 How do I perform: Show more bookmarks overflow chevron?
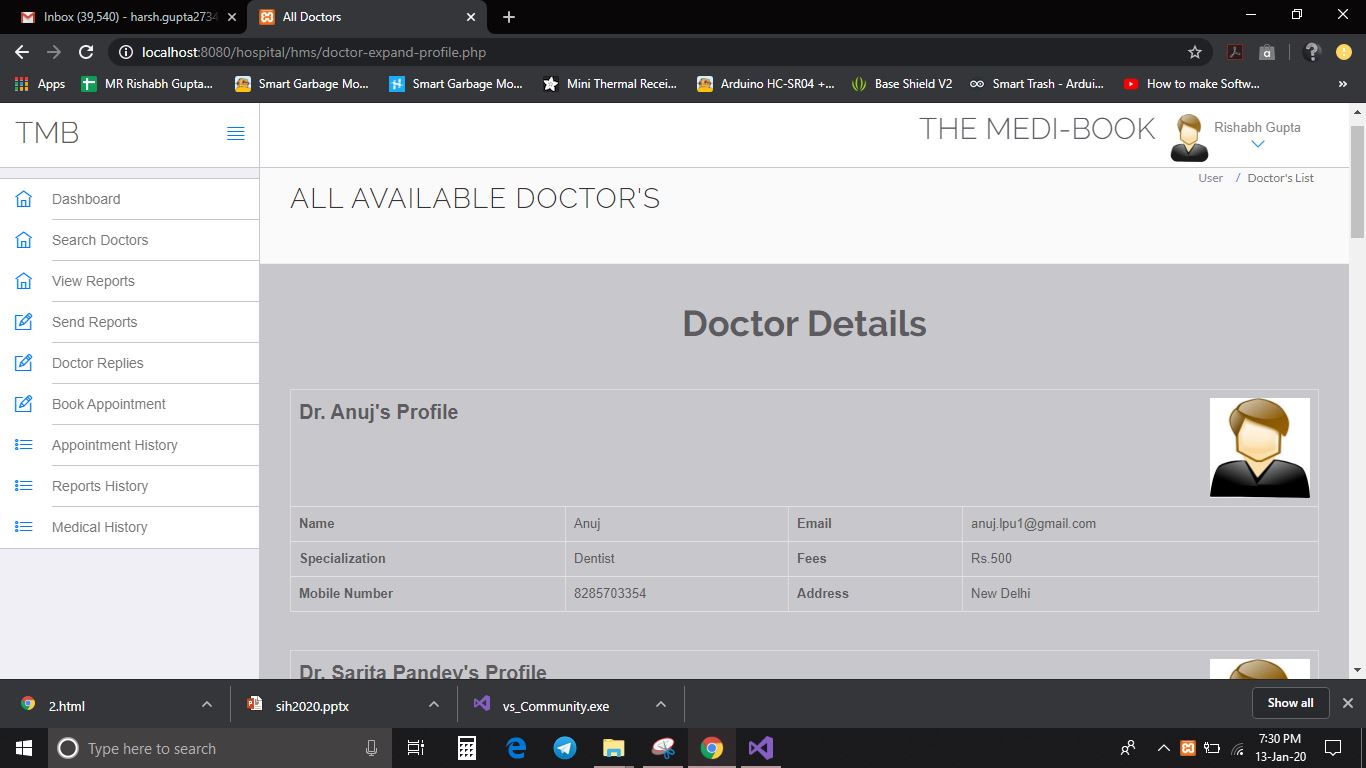pos(1343,84)
